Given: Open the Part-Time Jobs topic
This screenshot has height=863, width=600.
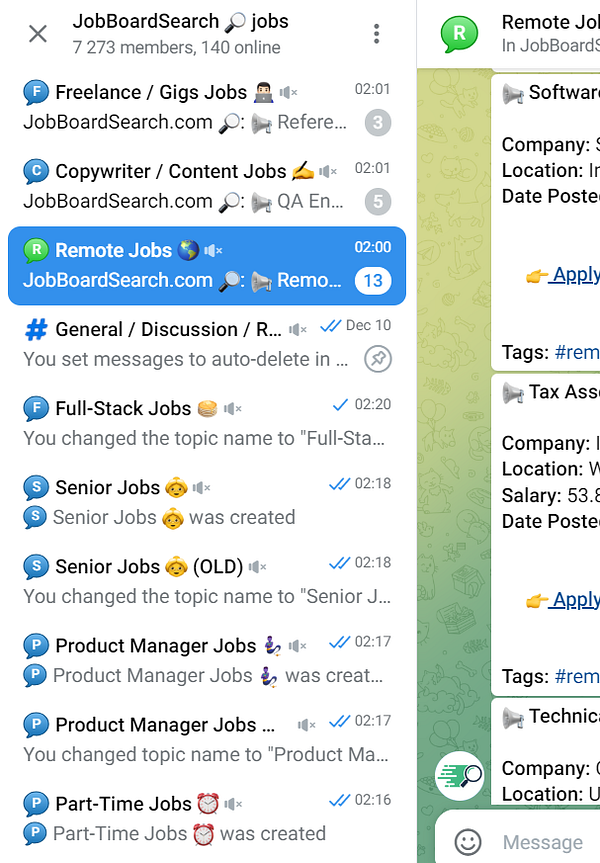Looking at the screenshot, I should tap(207, 819).
